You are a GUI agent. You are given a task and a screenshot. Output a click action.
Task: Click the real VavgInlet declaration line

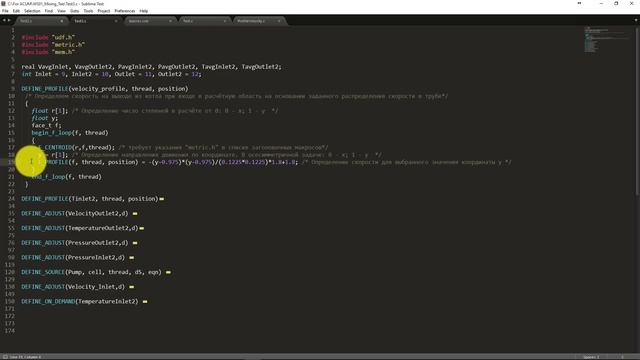click(x=151, y=67)
